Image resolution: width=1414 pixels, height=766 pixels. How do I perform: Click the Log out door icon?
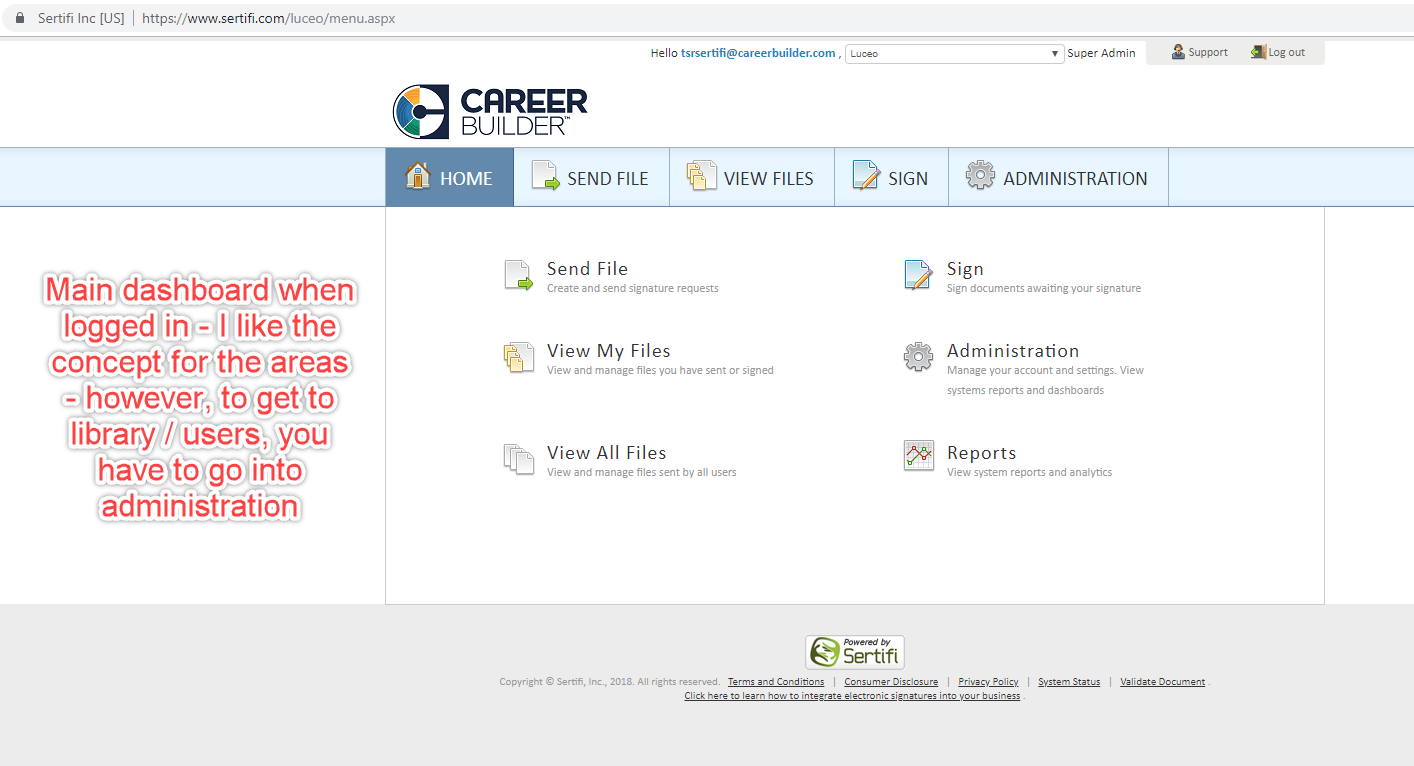1259,52
